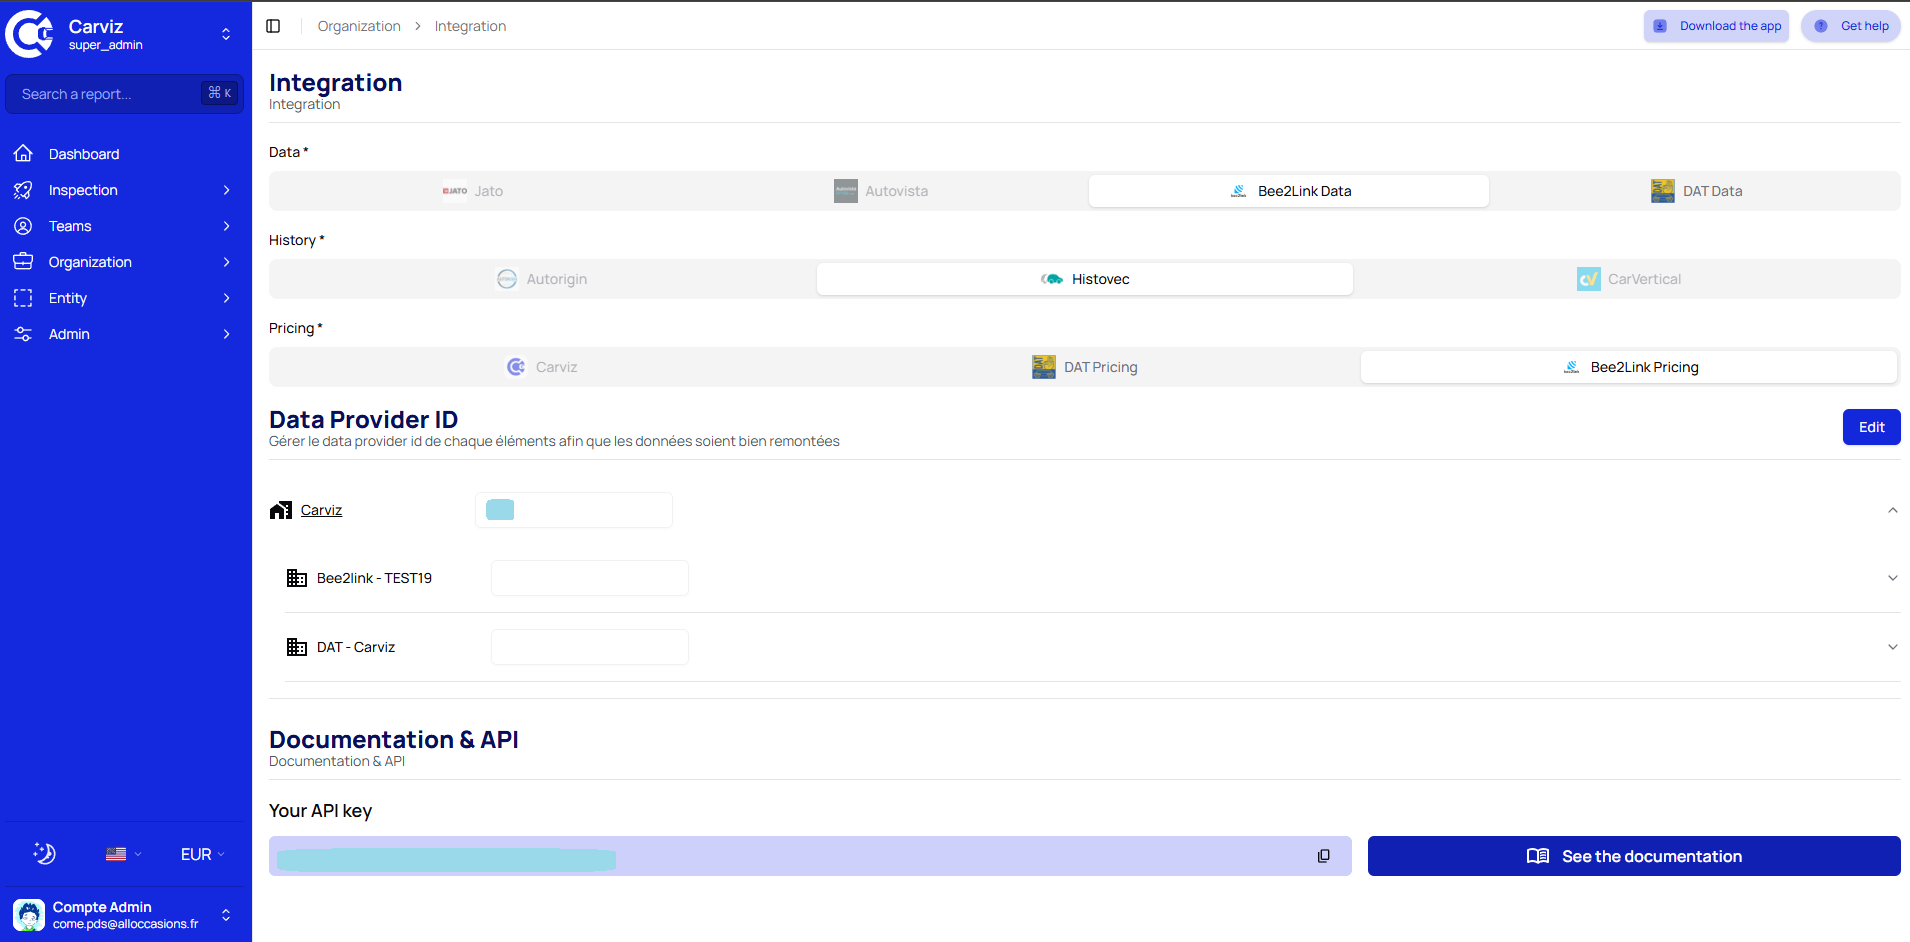The height and width of the screenshot is (942, 1910).
Task: Toggle the sidebar panel icon
Action: coord(273,26)
